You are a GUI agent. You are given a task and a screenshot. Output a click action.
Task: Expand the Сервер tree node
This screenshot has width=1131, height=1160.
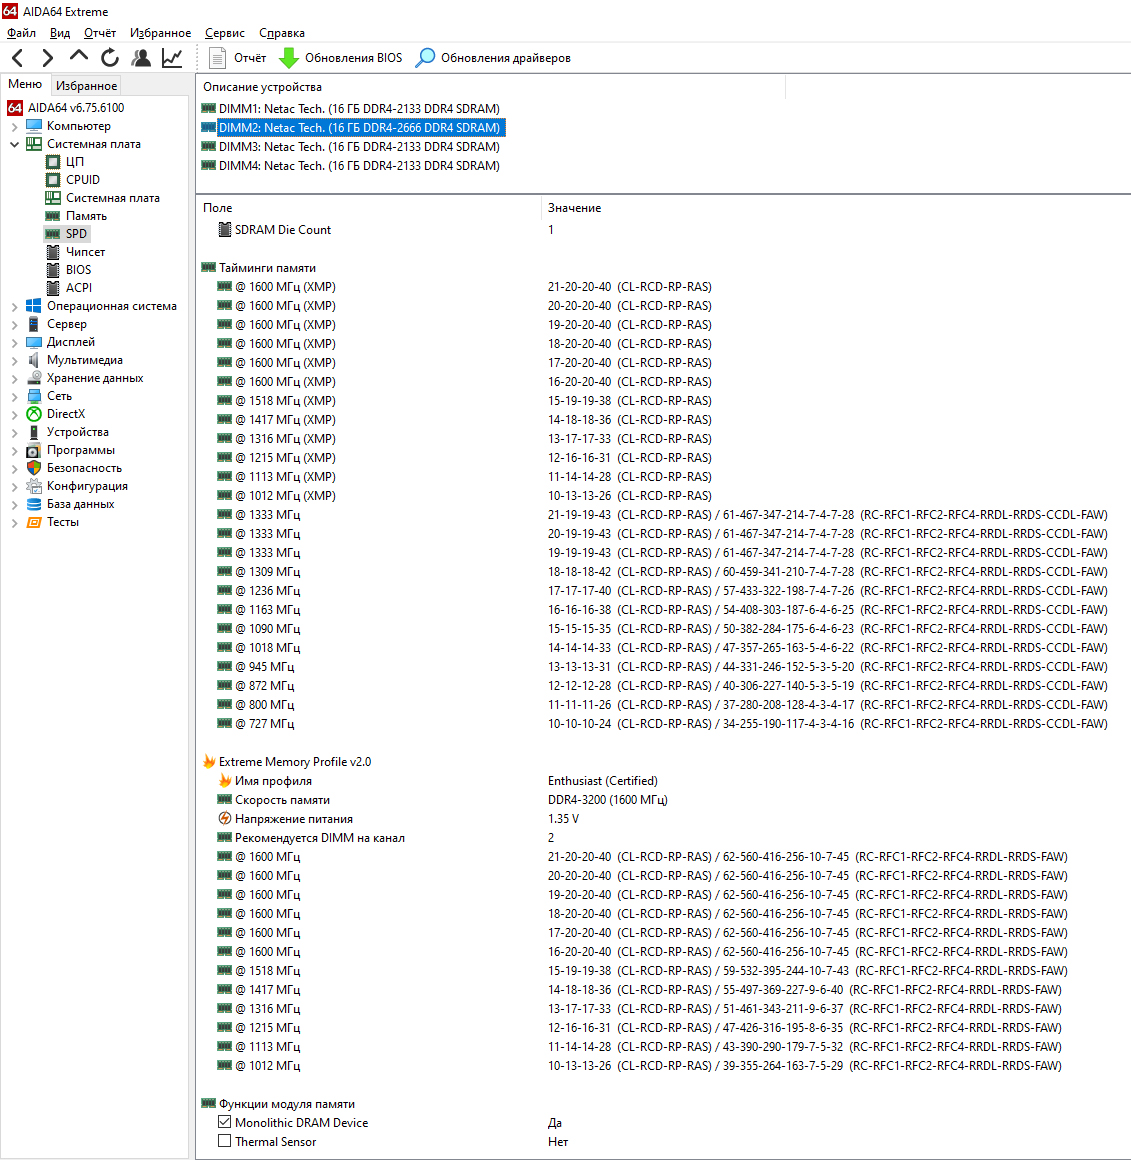pyautogui.click(x=14, y=324)
